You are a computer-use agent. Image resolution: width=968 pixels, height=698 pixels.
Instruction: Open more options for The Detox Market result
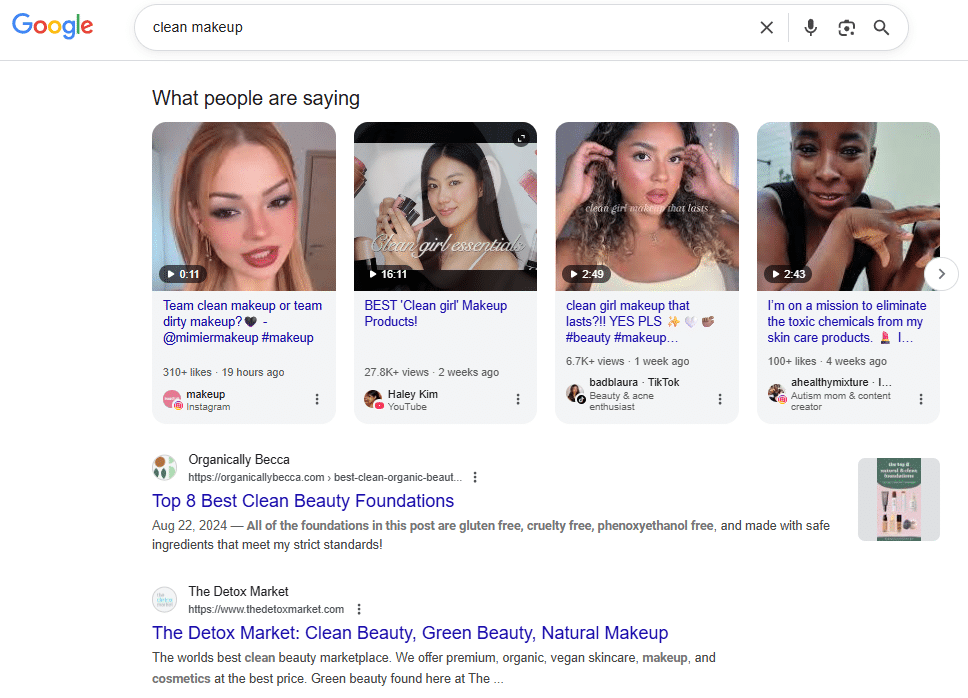point(359,609)
